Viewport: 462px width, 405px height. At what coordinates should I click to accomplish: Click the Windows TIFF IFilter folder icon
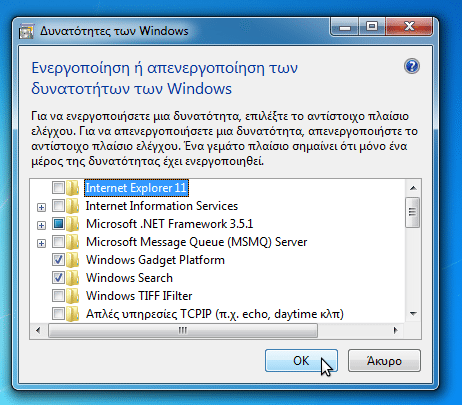coord(72,296)
